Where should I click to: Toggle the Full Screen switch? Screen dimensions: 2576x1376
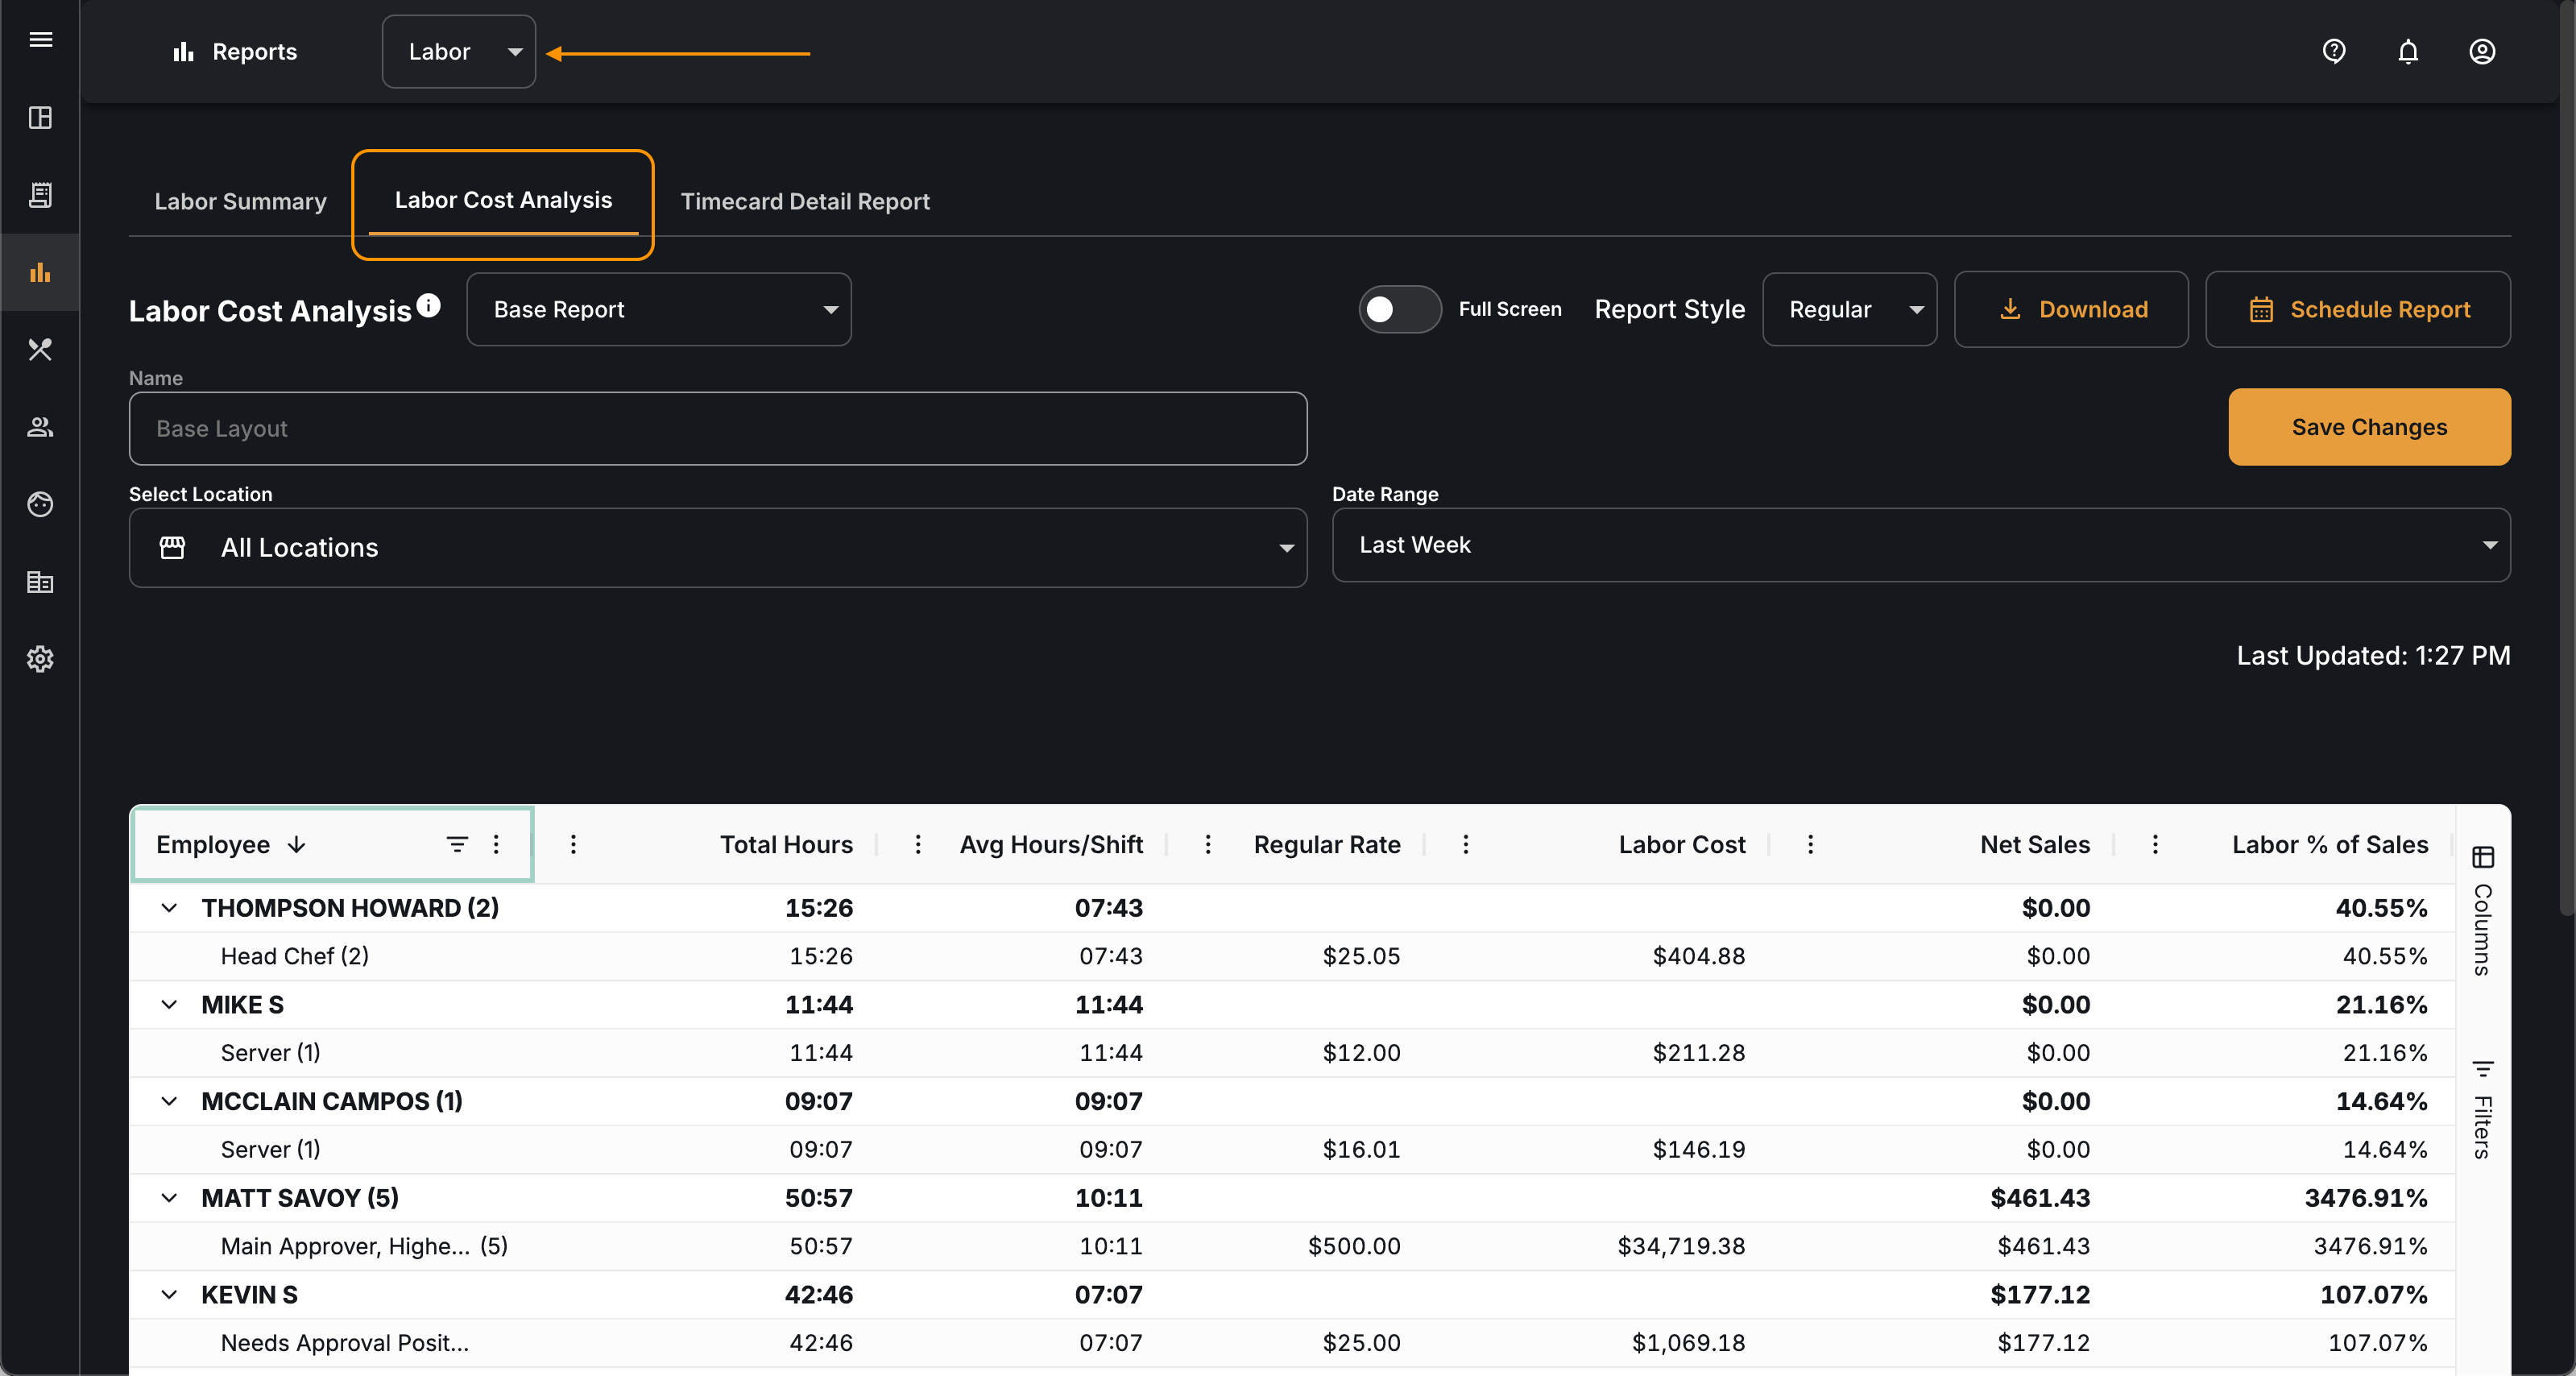[x=1398, y=309]
